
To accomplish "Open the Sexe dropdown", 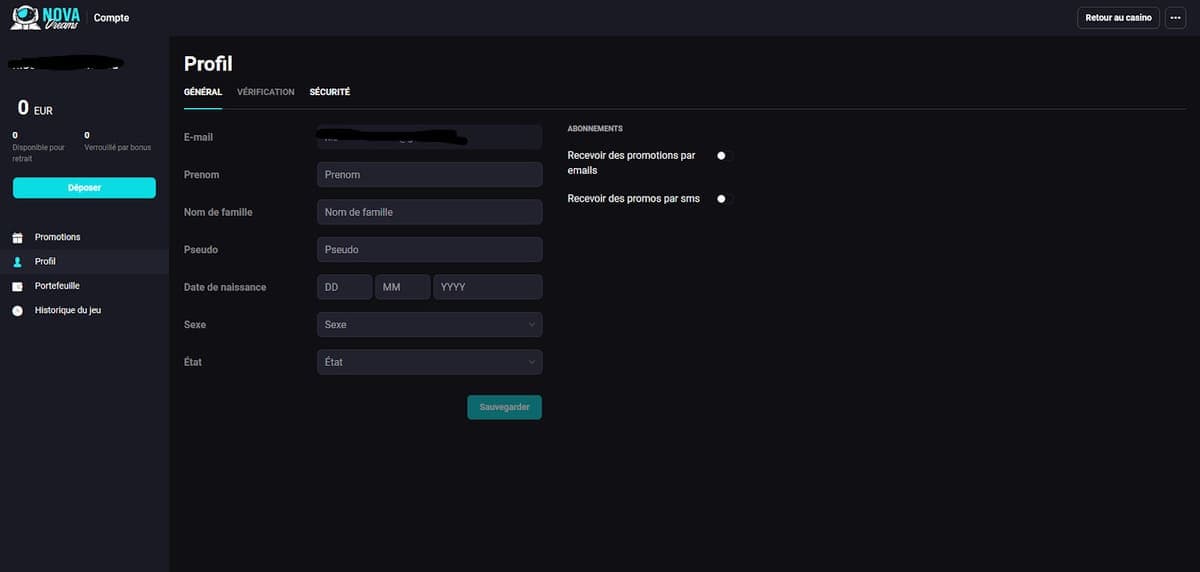I will coord(429,325).
